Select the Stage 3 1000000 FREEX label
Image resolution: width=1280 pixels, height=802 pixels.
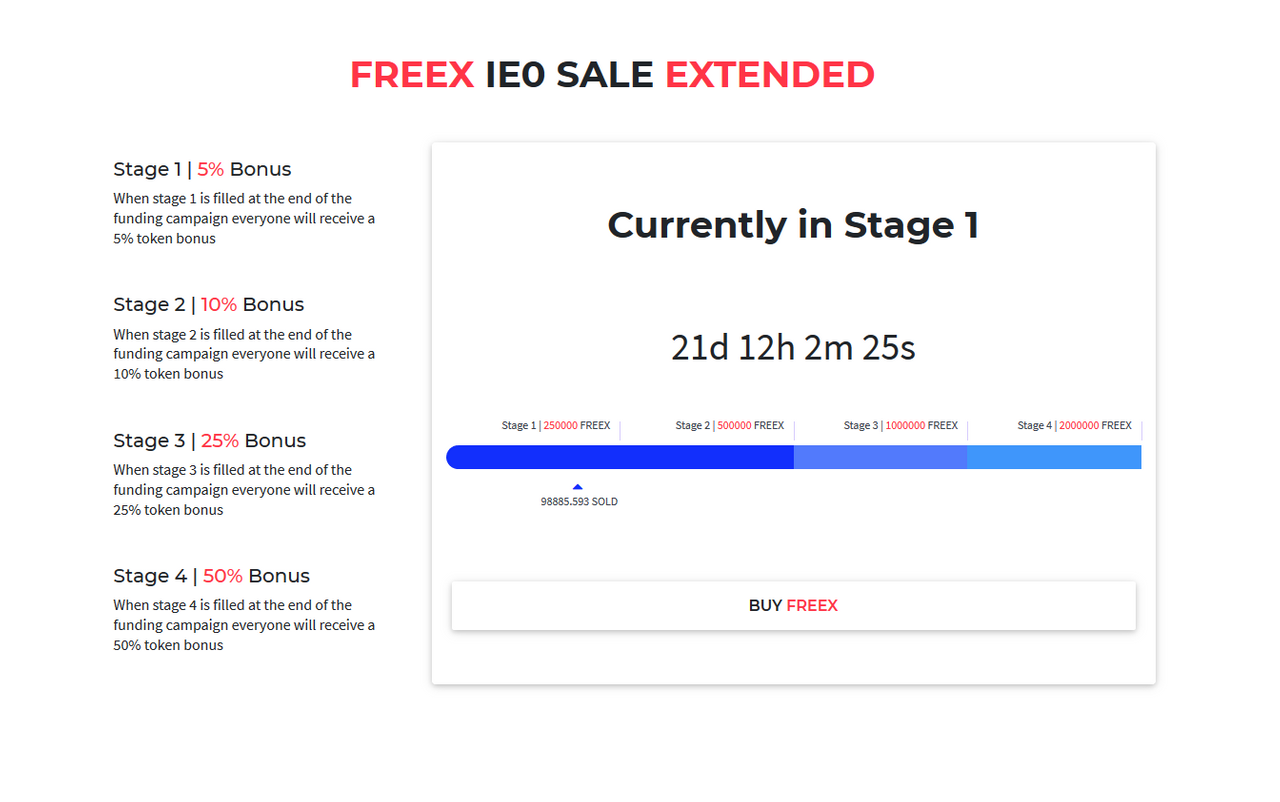tap(901, 426)
